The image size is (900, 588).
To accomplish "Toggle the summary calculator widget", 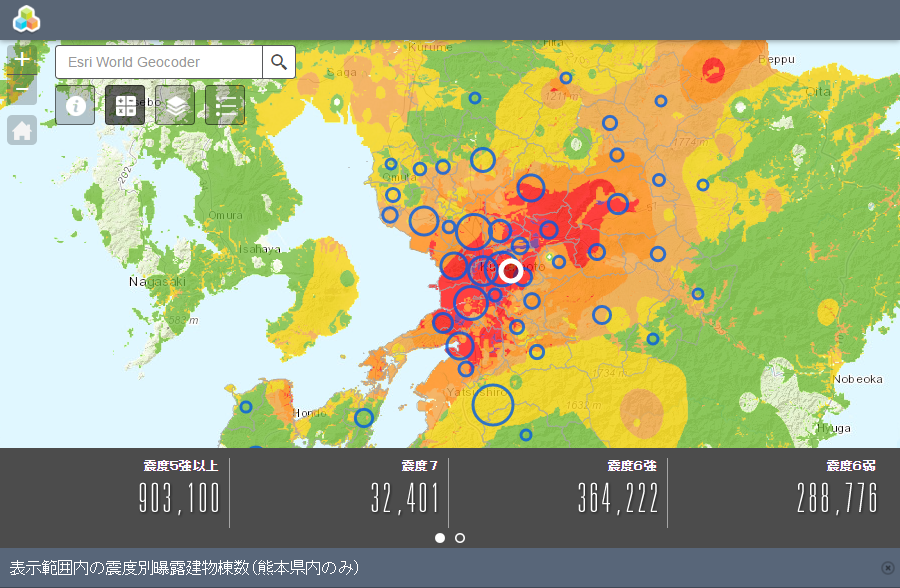I will [x=125, y=105].
